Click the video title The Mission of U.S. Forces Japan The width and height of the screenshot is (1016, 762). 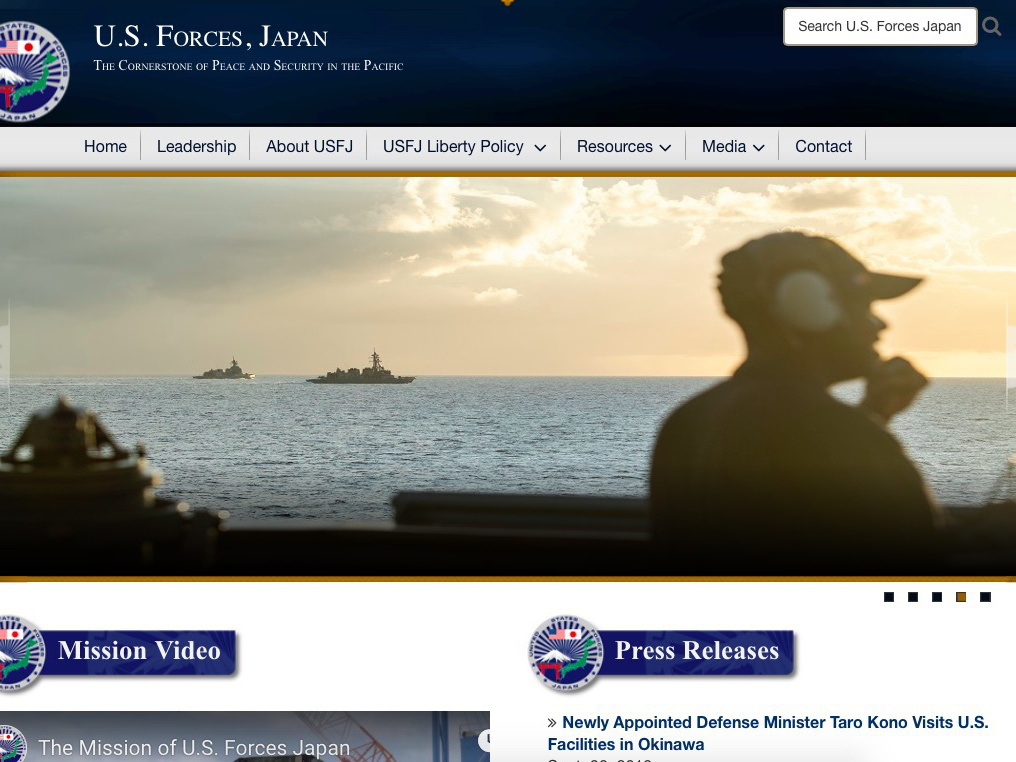[194, 748]
